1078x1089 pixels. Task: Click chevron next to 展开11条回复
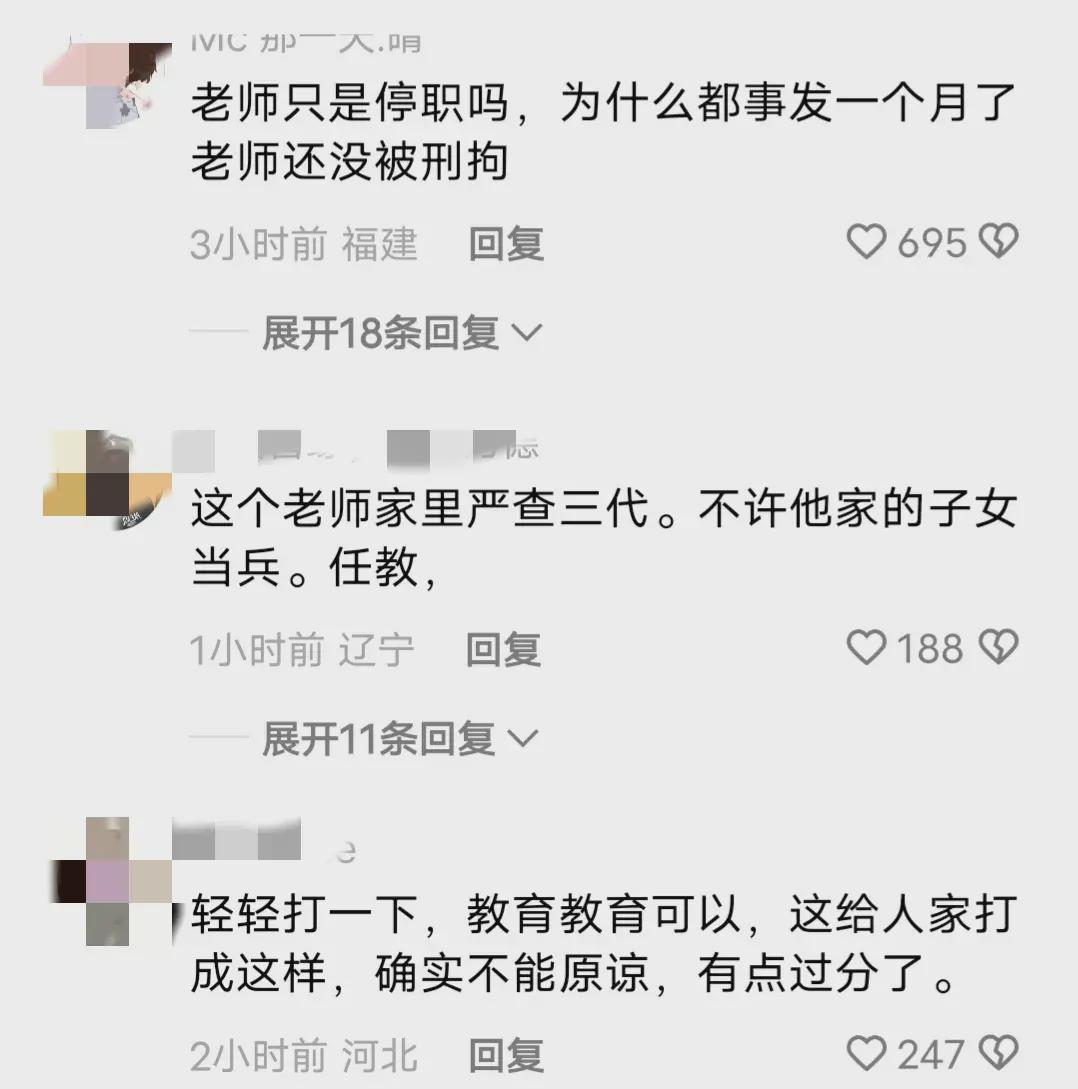(x=523, y=739)
